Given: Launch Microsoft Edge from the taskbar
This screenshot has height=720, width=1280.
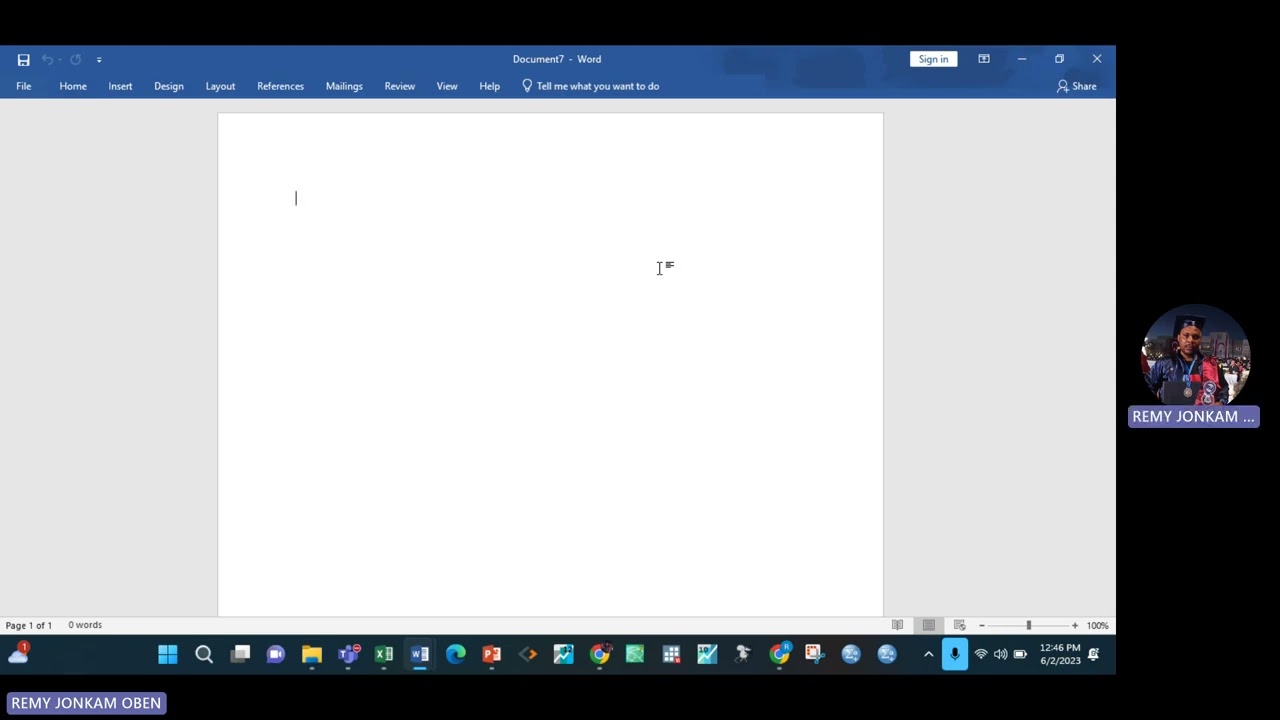Looking at the screenshot, I should coord(456,654).
